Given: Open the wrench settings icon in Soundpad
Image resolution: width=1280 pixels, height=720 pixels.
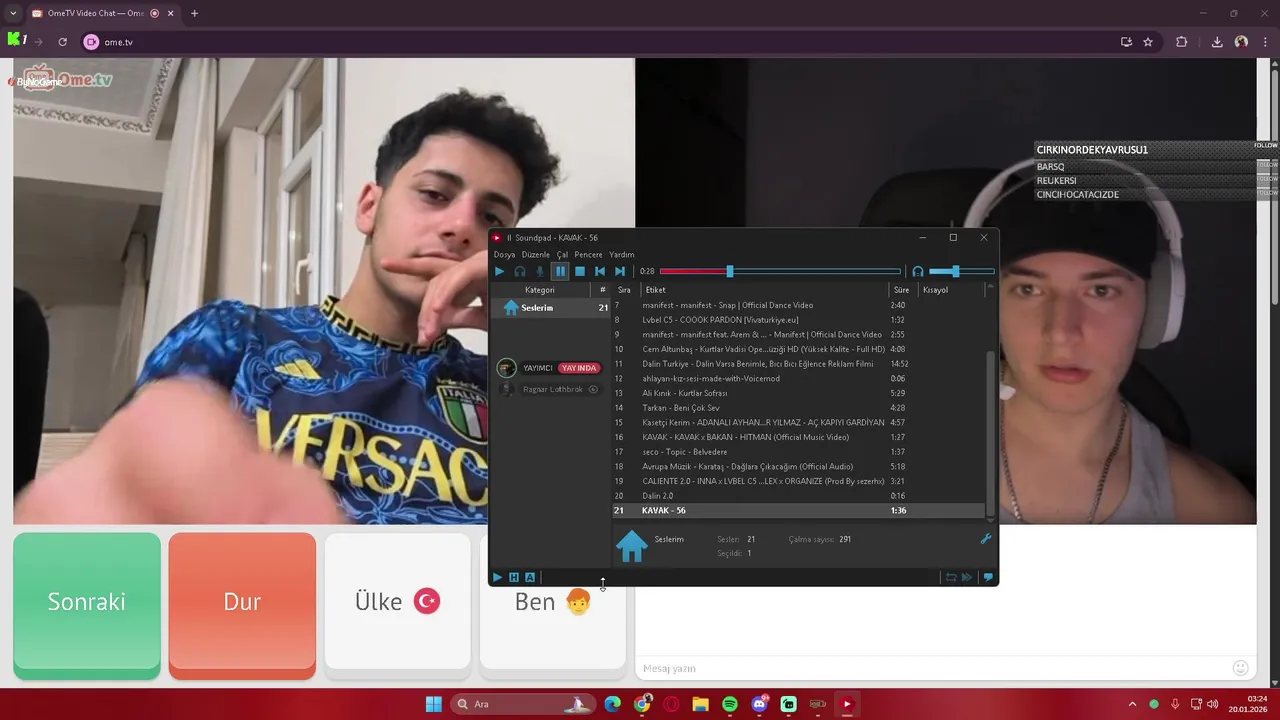Looking at the screenshot, I should (x=985, y=539).
